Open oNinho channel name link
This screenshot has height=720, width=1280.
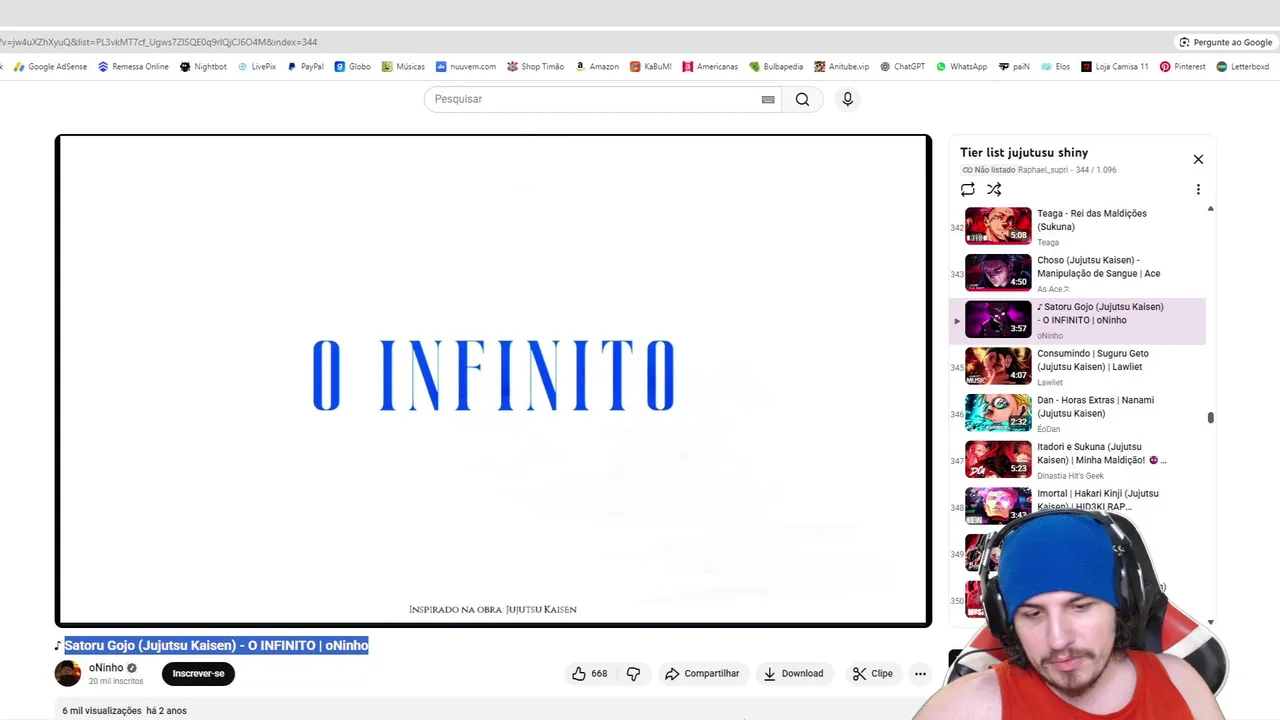[x=106, y=668]
